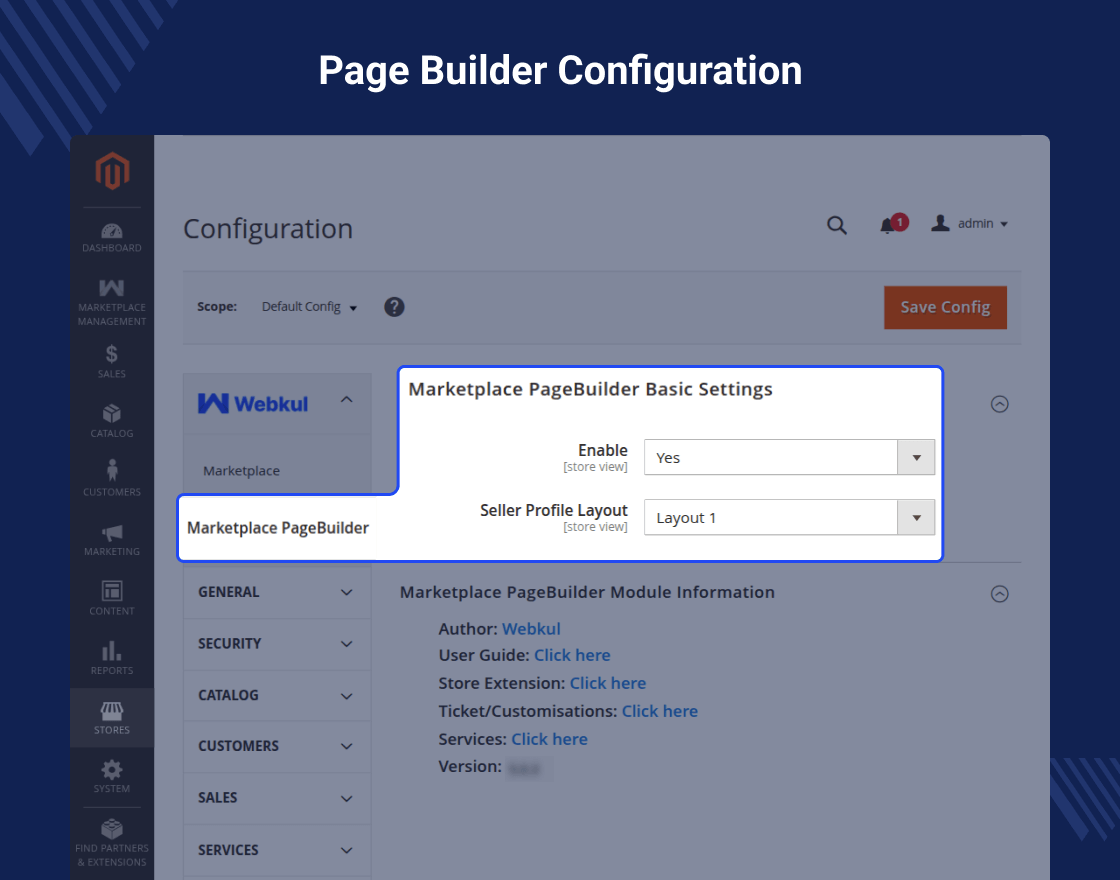Open the Scope Default Config switcher
This screenshot has height=880, width=1120.
coord(309,307)
